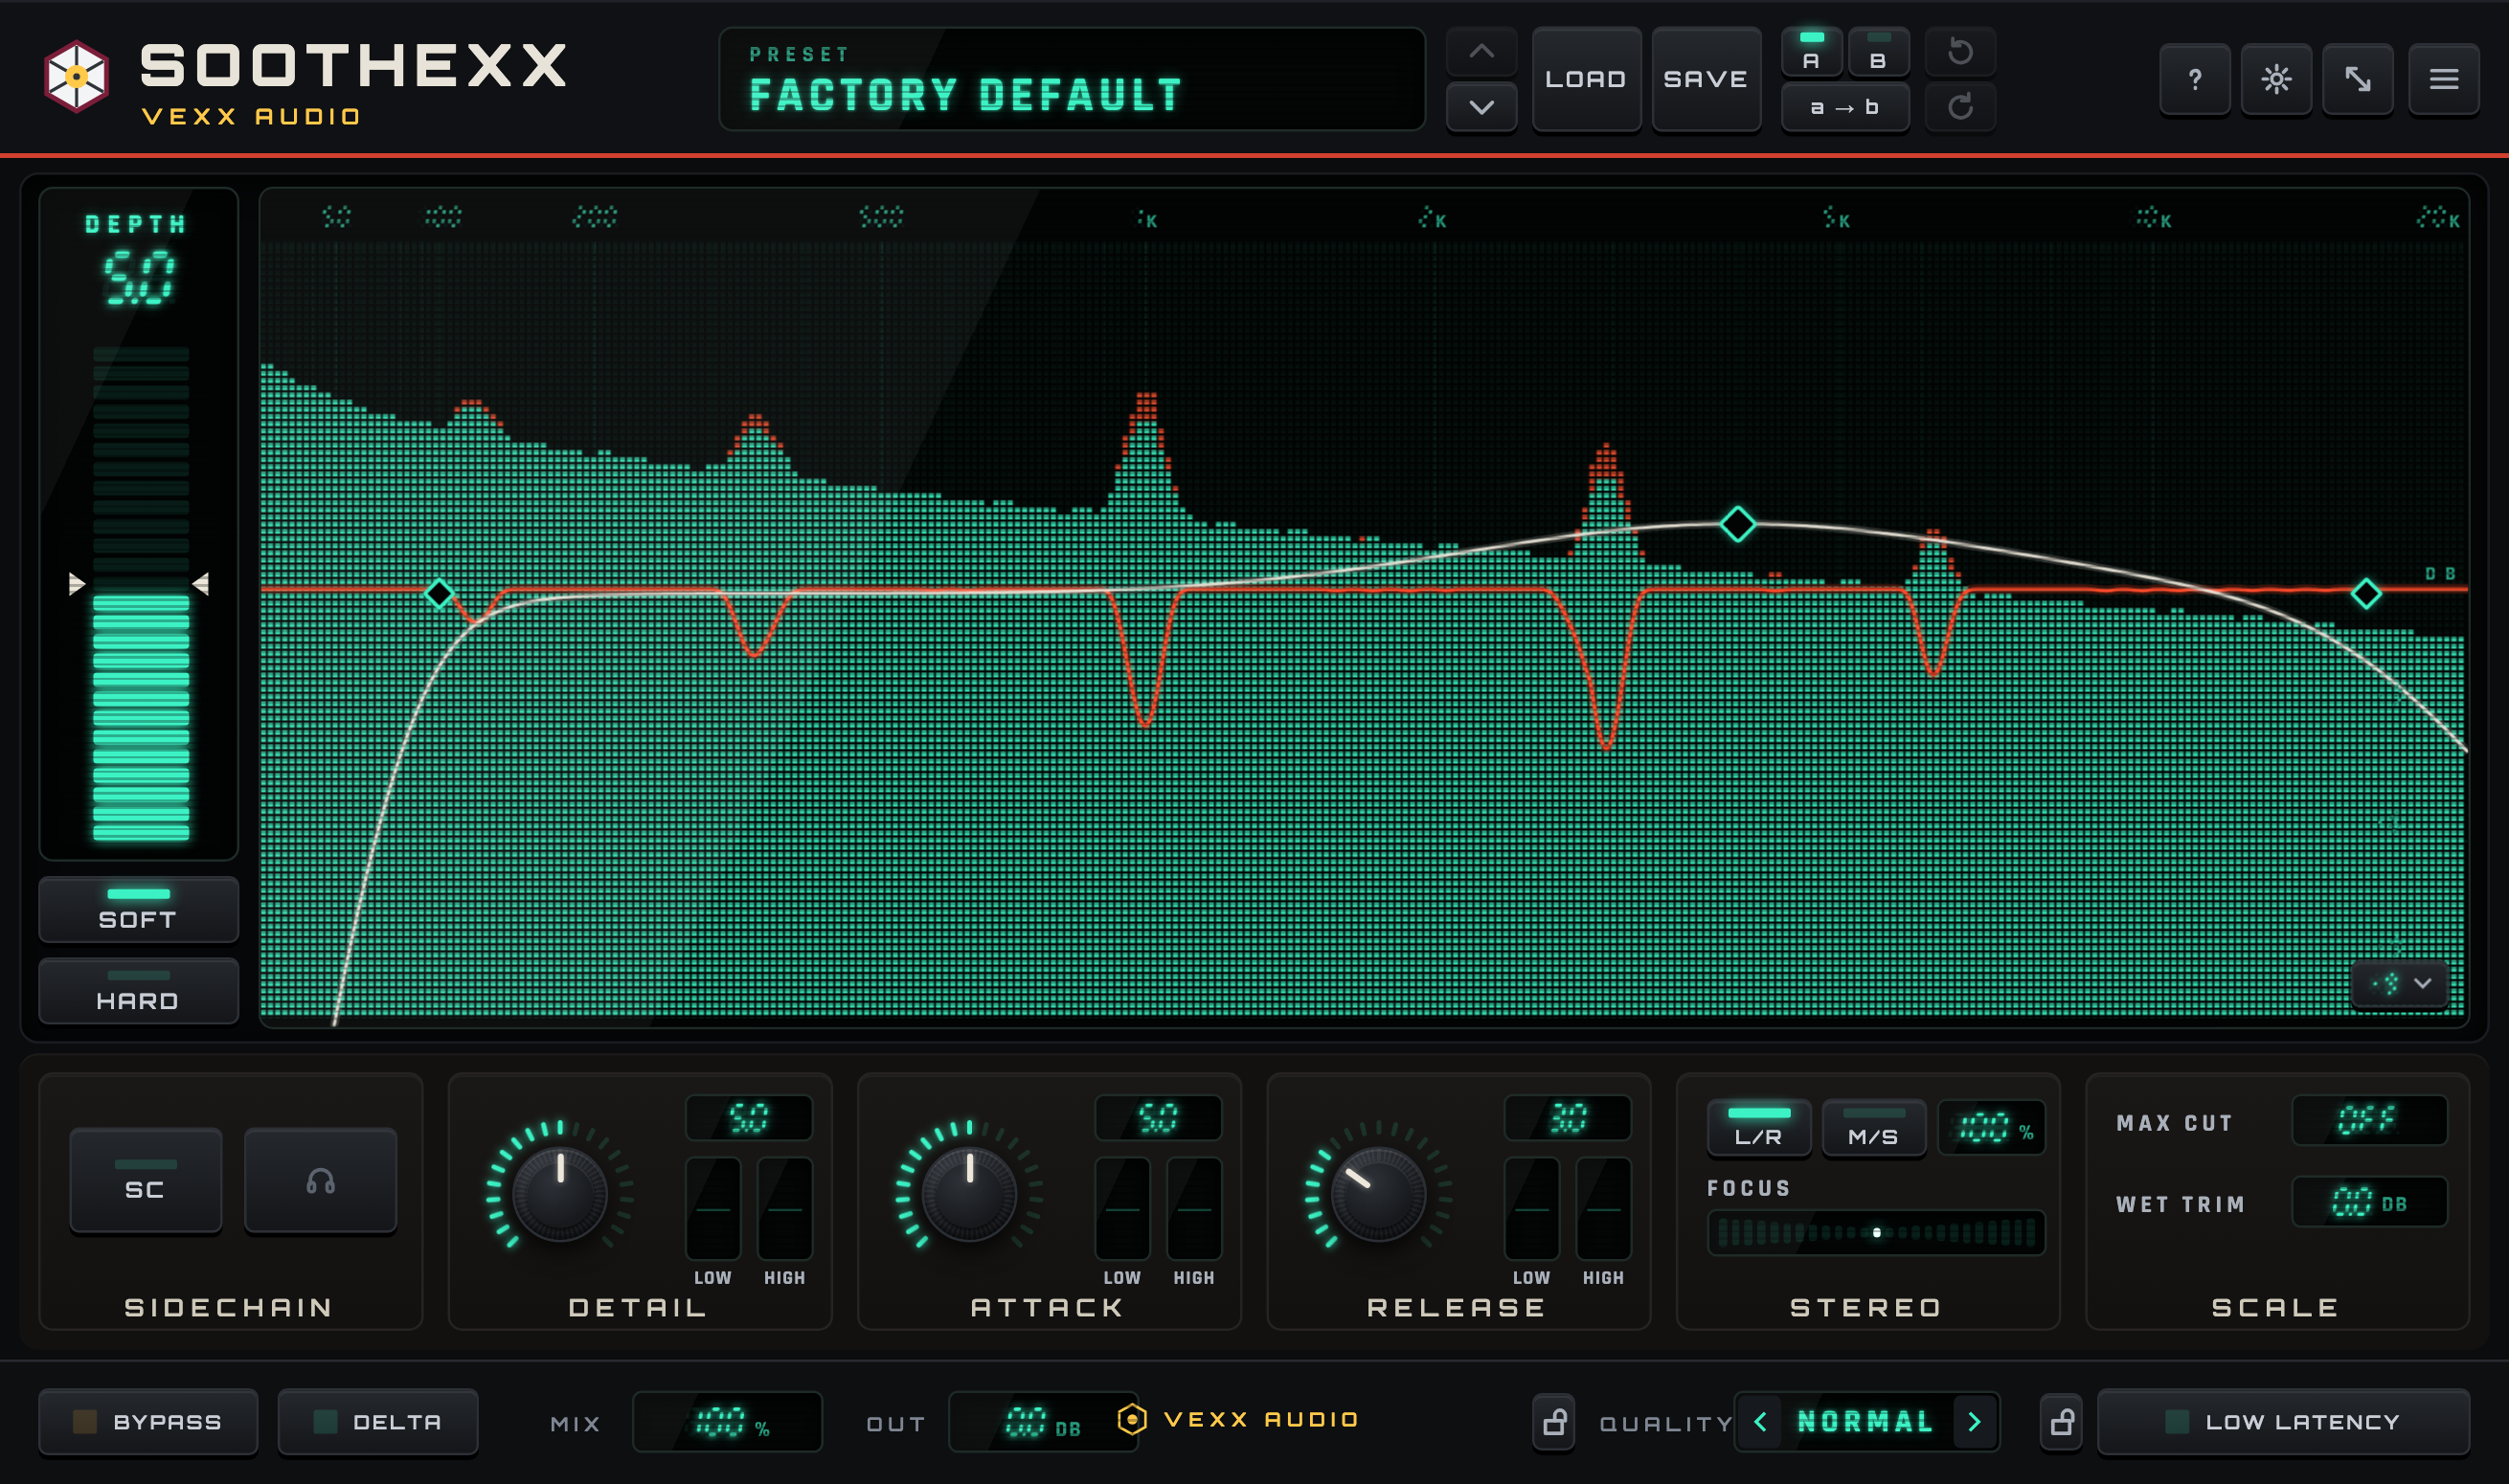Click the Load preset button
Viewport: 2509px width, 1484px height.
(x=1586, y=79)
